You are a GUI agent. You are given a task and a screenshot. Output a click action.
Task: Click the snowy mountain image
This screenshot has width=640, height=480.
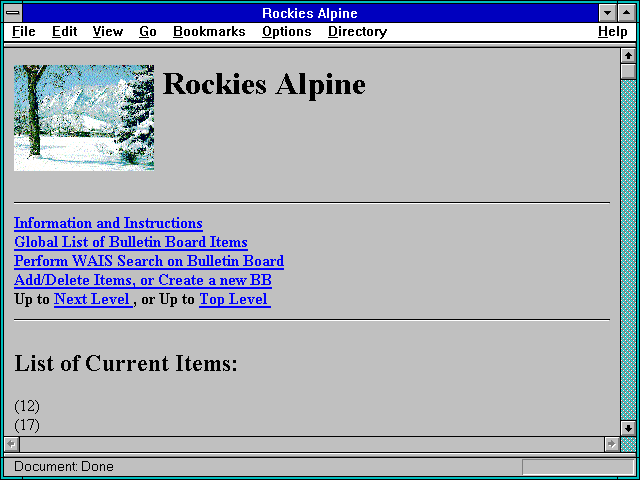(84, 118)
